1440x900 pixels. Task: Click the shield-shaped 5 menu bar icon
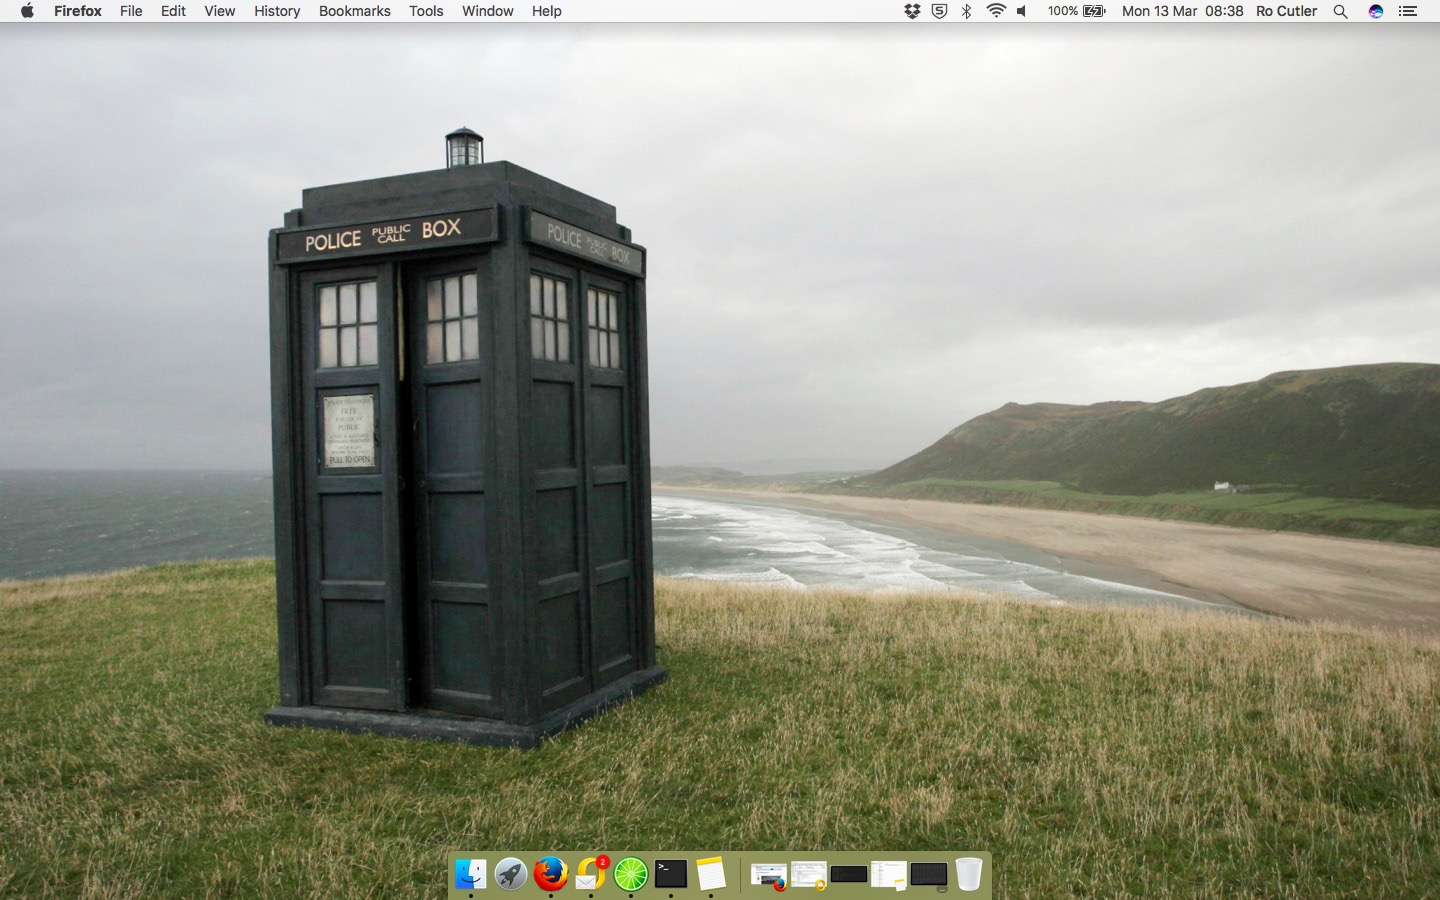coord(939,11)
